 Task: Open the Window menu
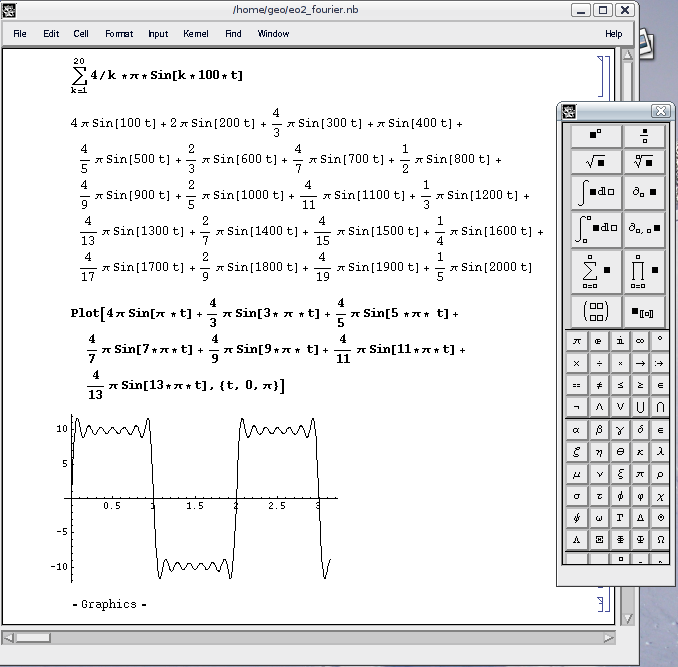pyautogui.click(x=273, y=34)
